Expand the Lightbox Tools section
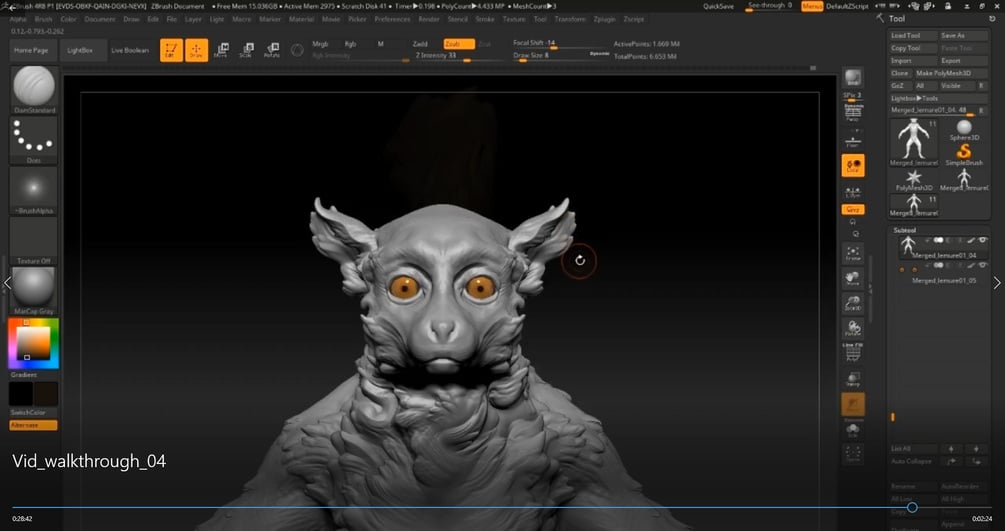Image resolution: width=1005 pixels, height=531 pixels. (x=914, y=98)
